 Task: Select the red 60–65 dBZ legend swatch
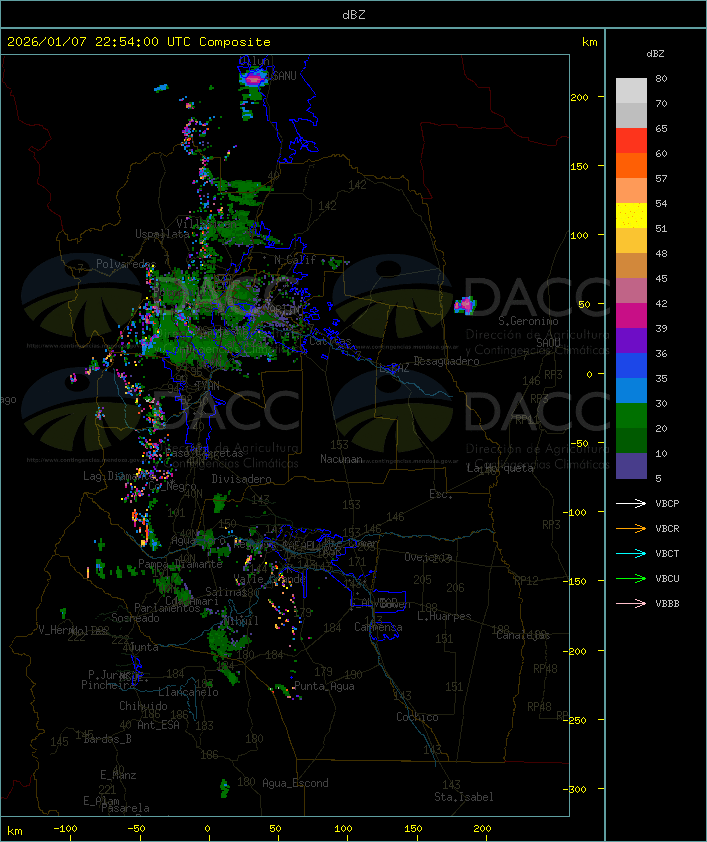[631, 141]
